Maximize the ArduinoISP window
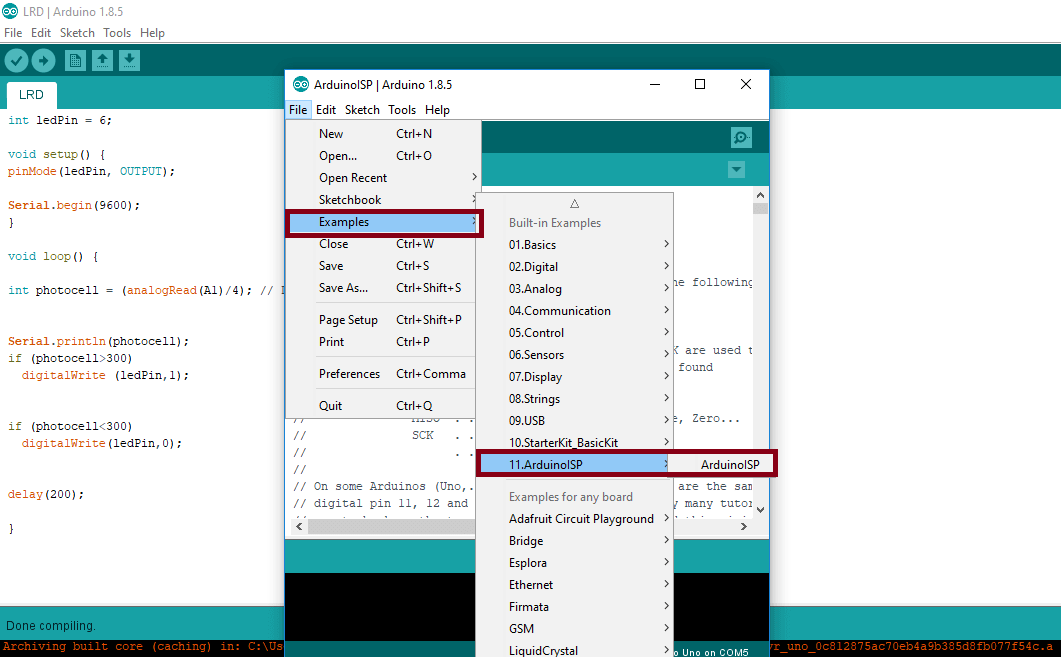 (700, 84)
